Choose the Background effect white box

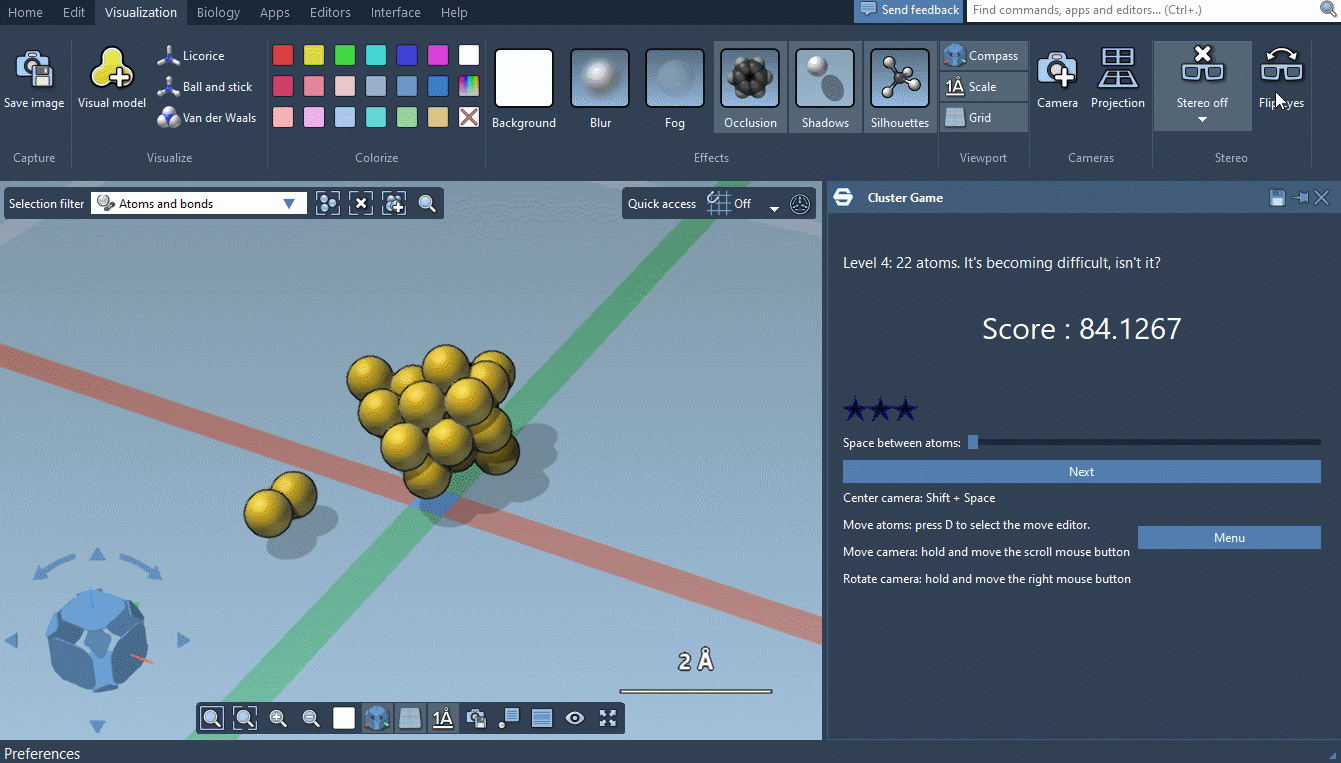(524, 78)
